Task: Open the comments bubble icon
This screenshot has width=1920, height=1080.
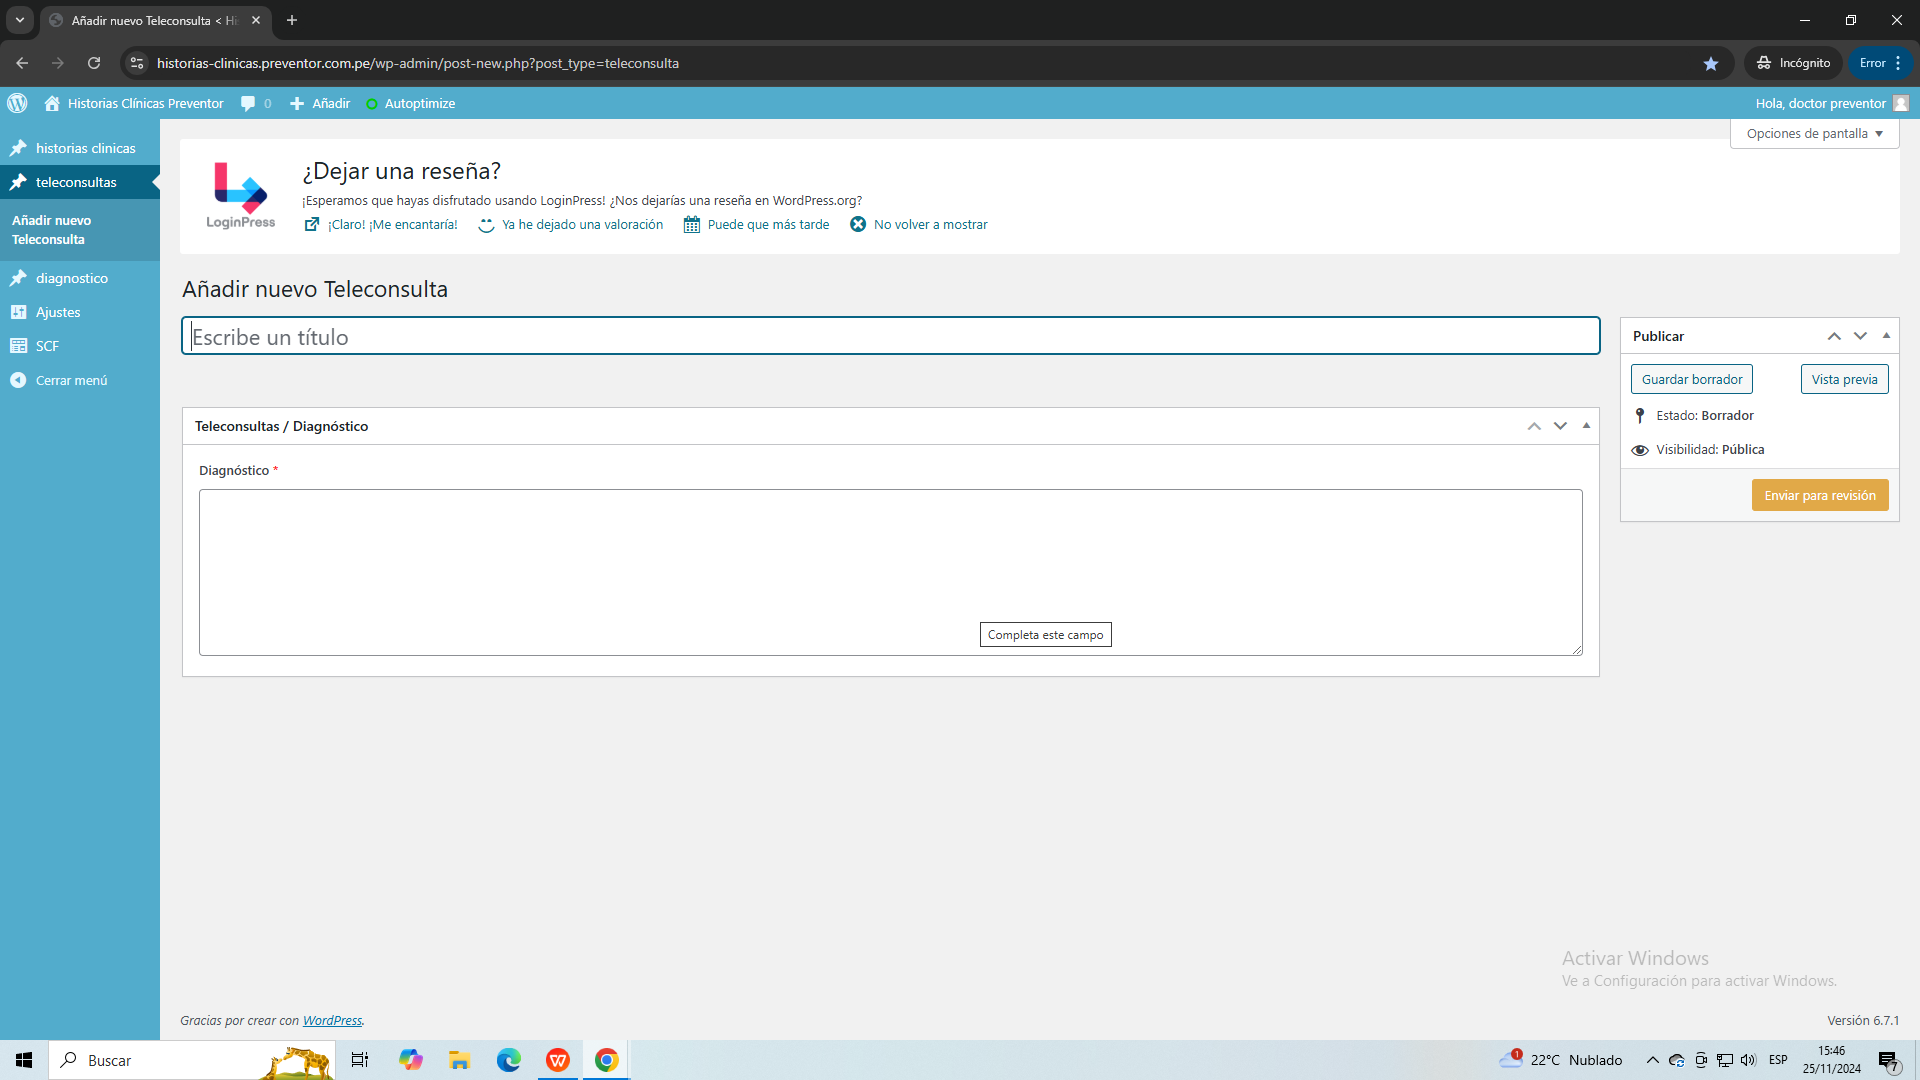Action: [x=248, y=103]
